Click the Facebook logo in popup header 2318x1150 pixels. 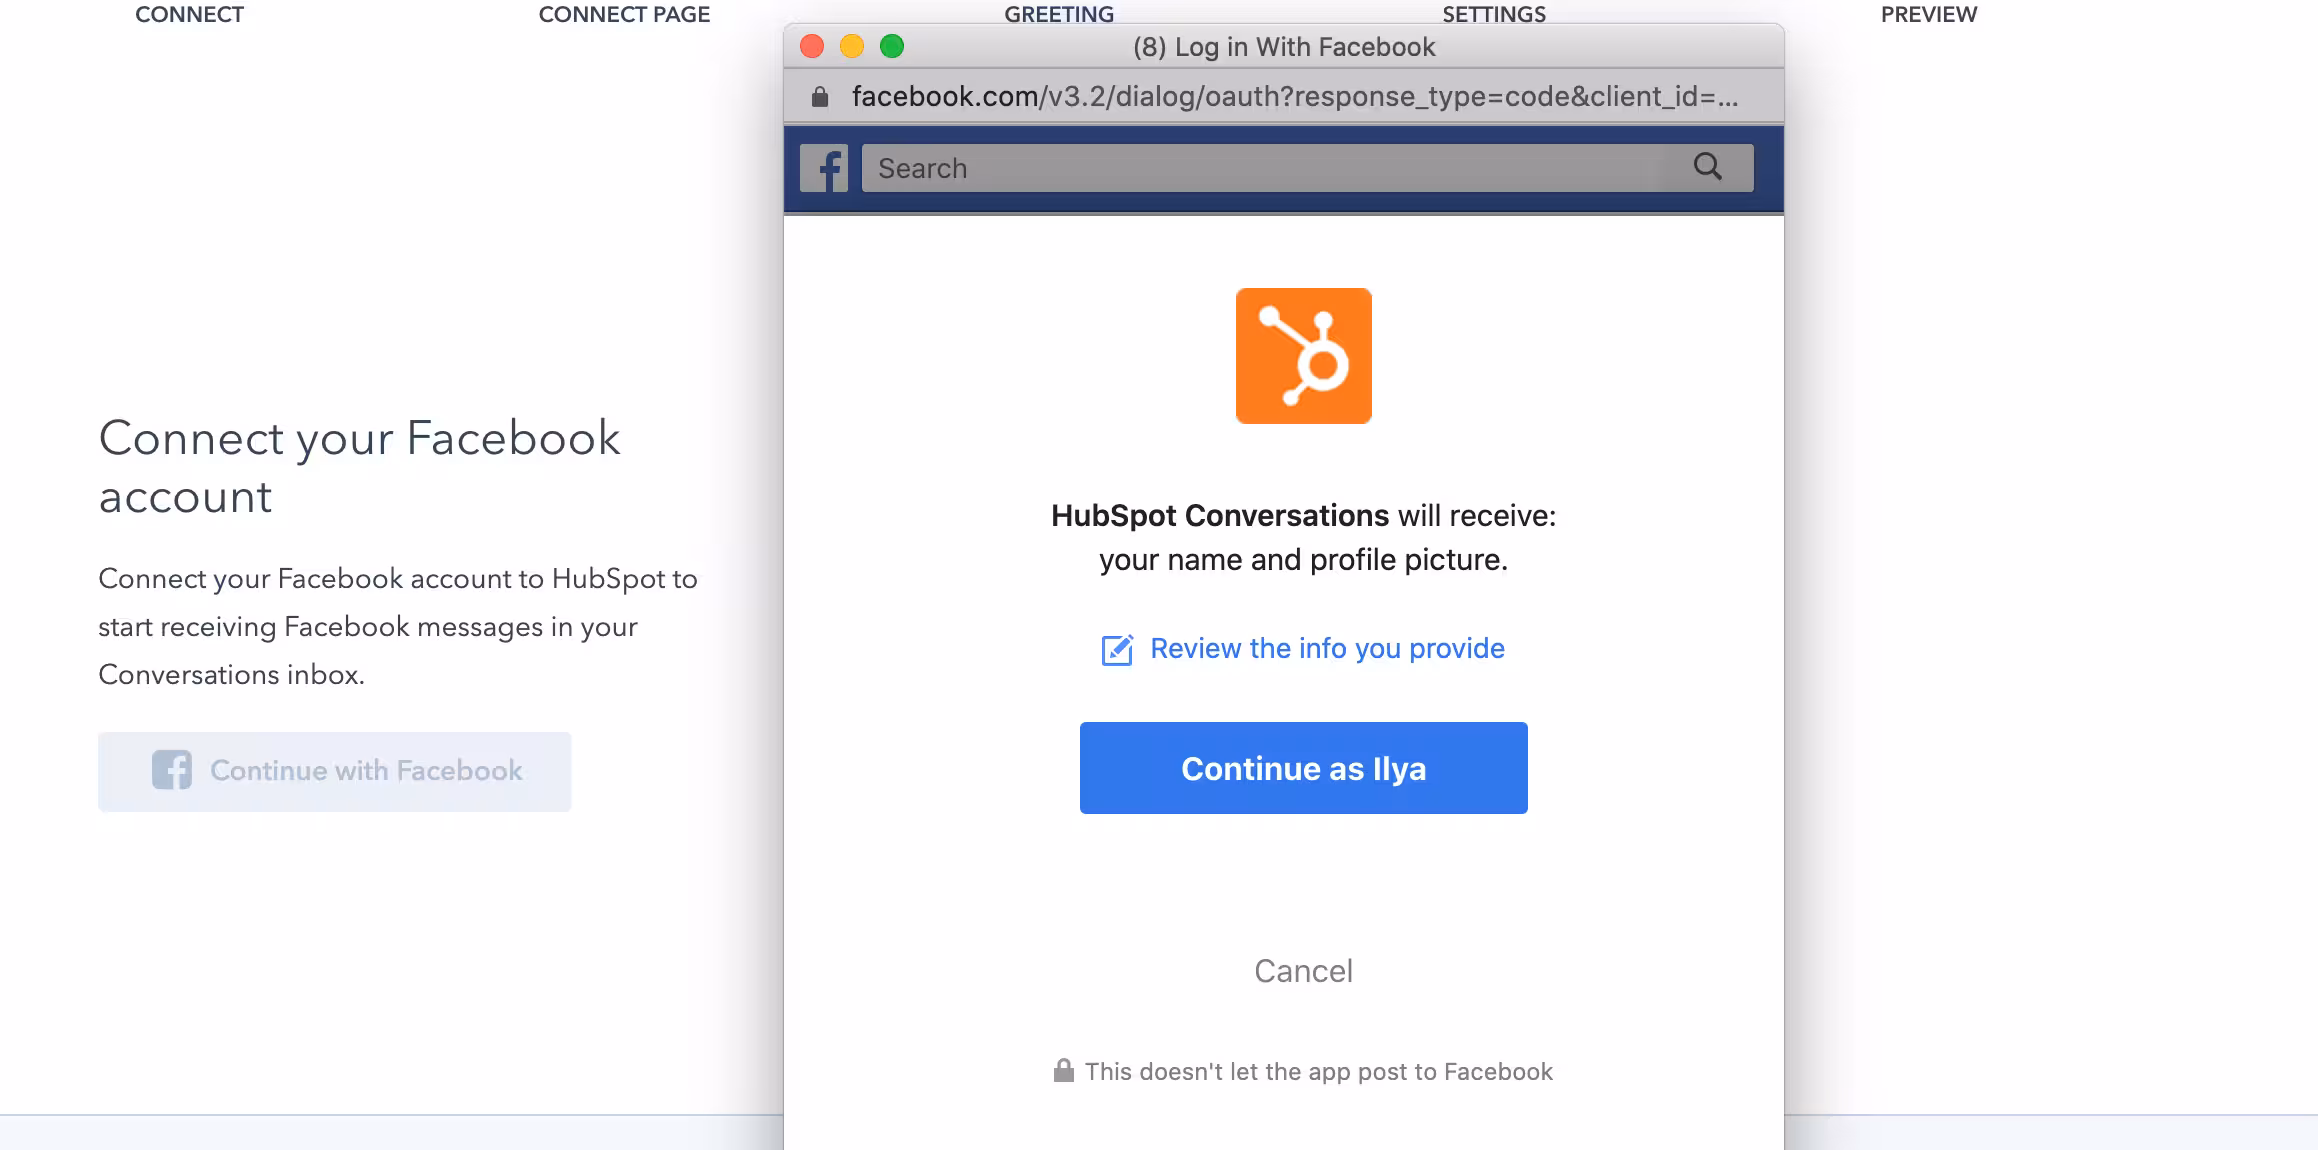(824, 168)
